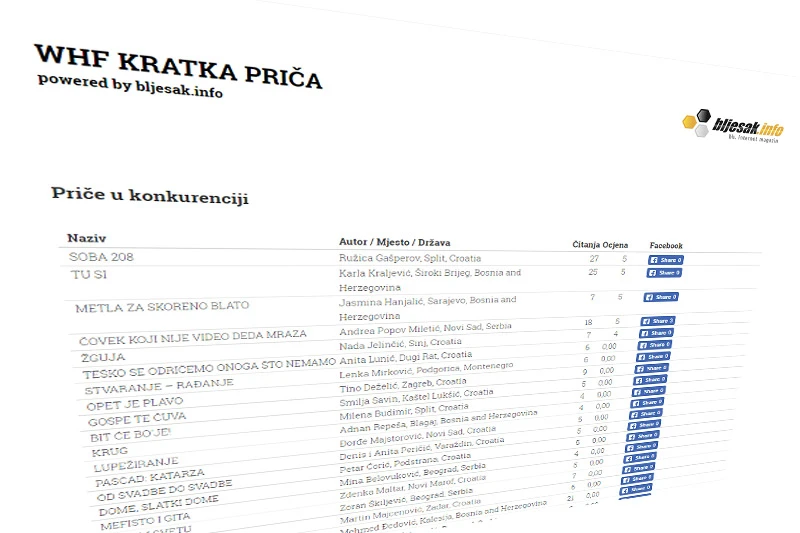
Task: Open the story BIT ĆE BOLJE!
Action: coord(130,435)
